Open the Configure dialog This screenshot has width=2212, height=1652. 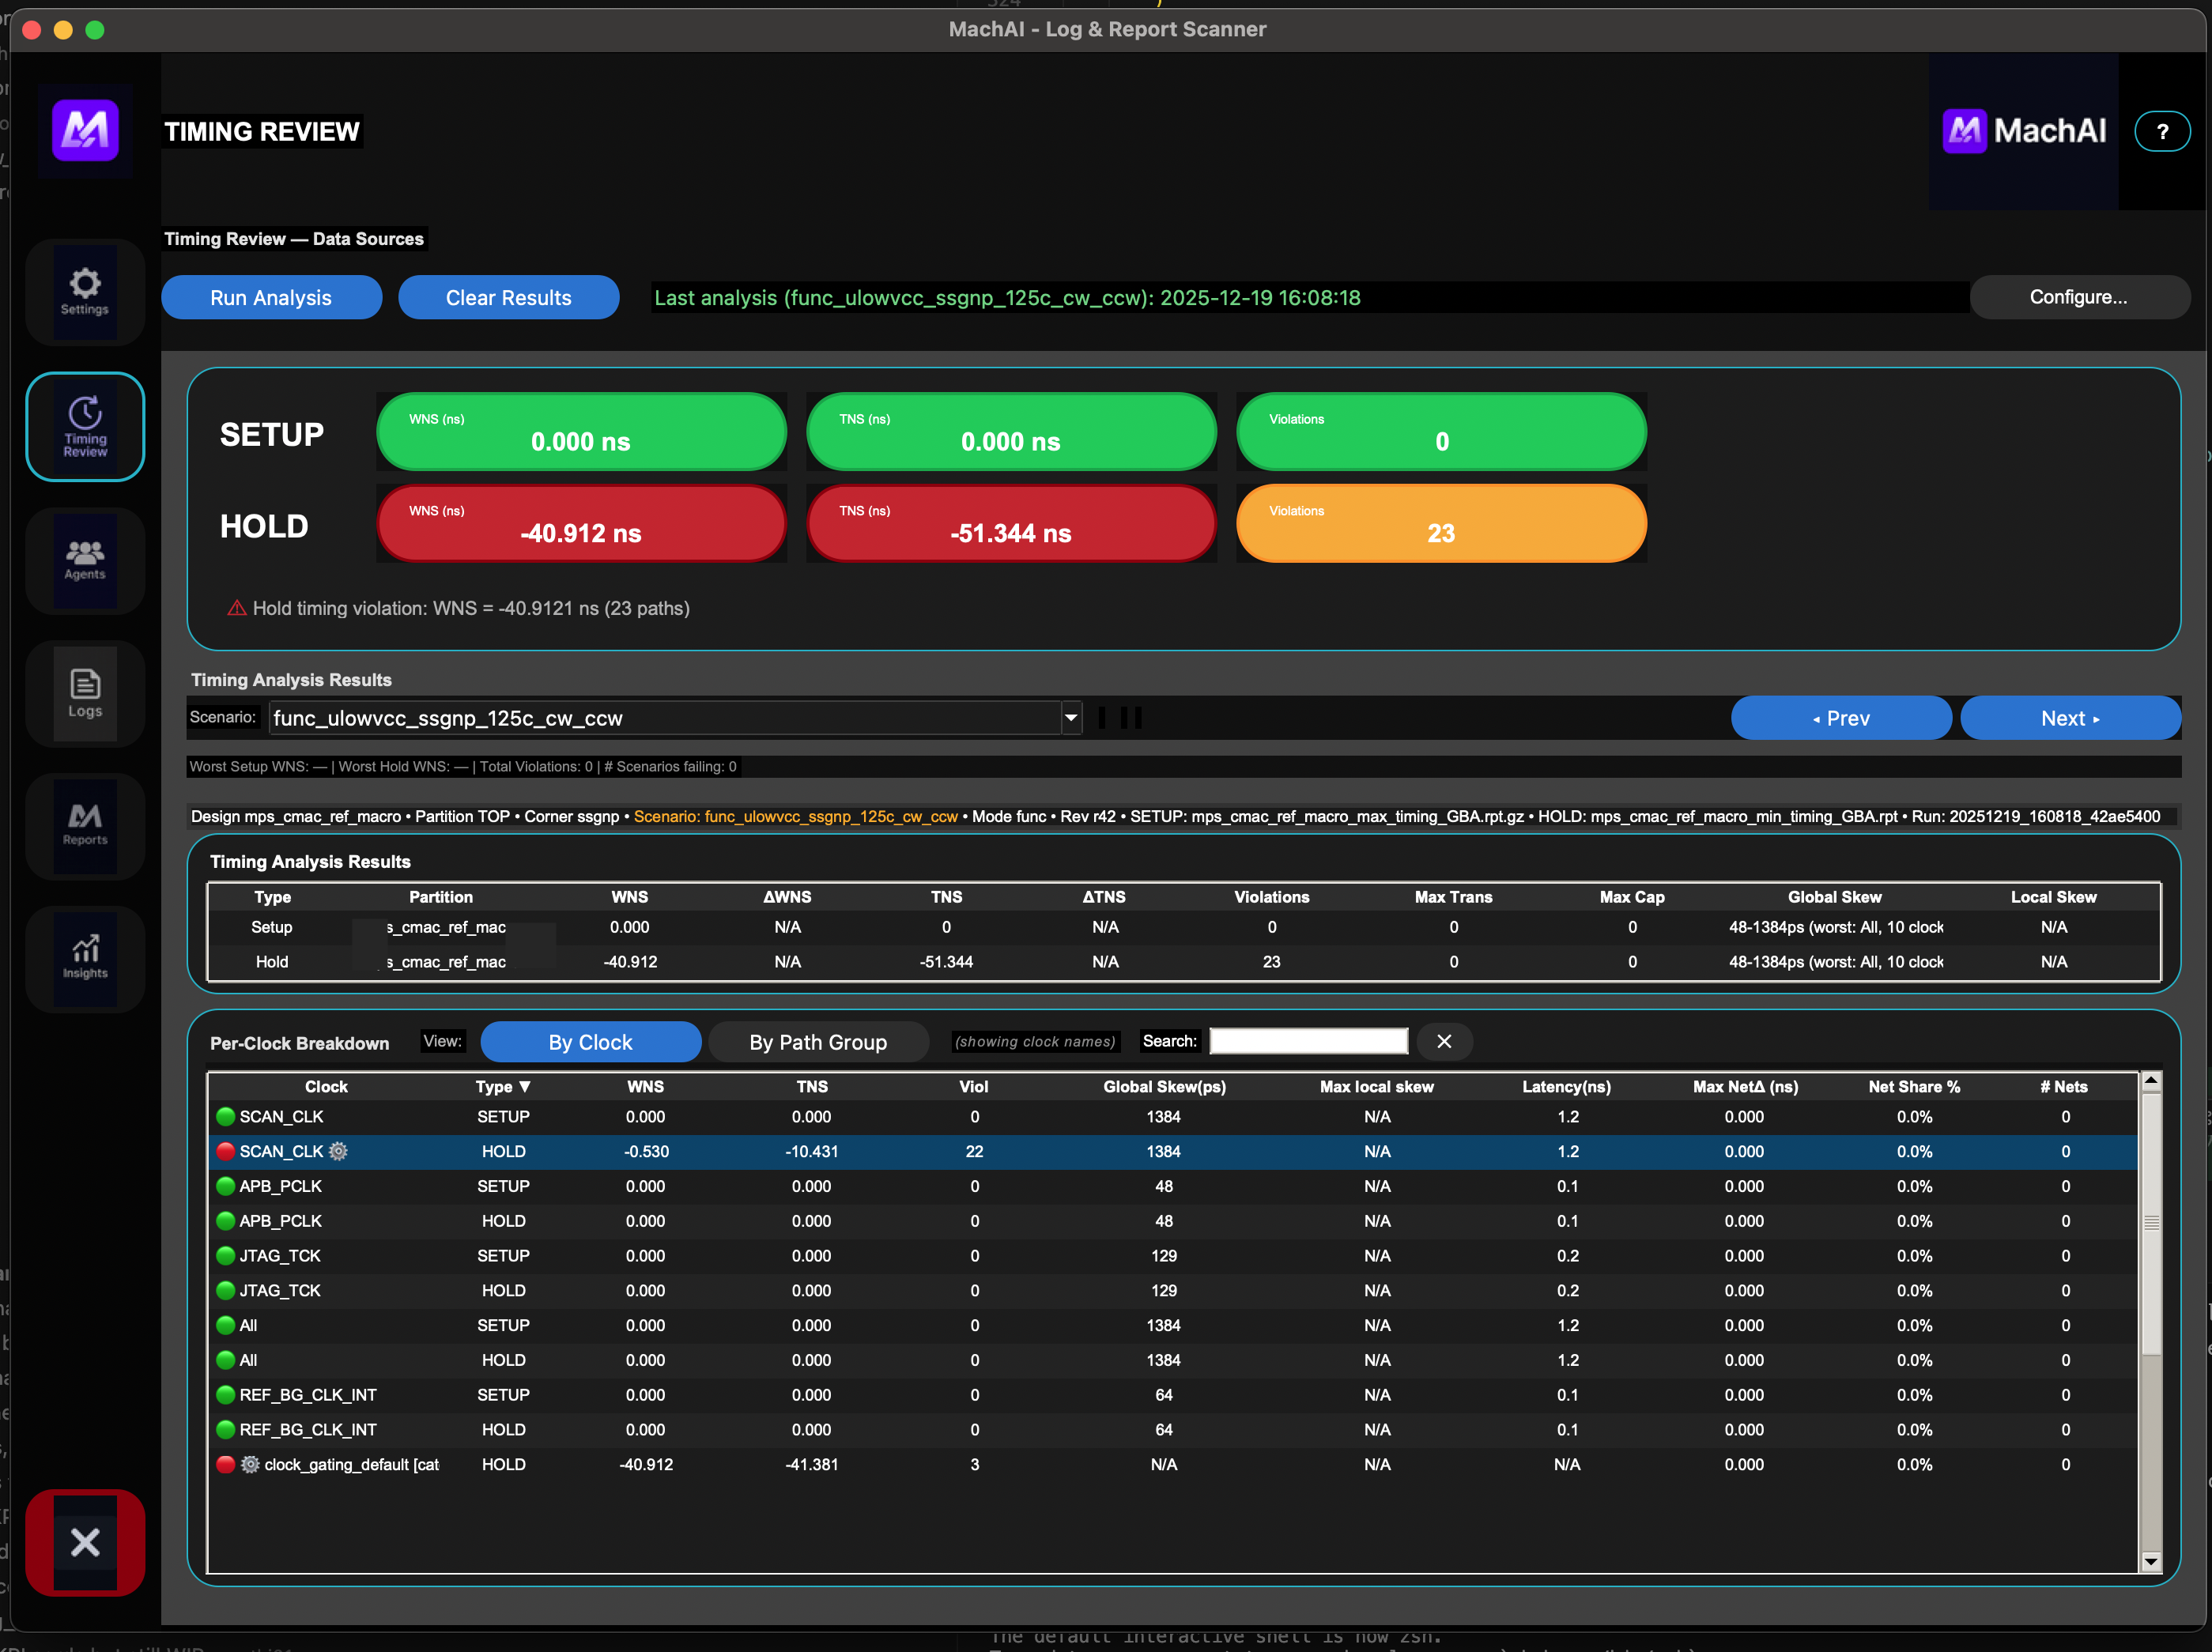point(2080,297)
